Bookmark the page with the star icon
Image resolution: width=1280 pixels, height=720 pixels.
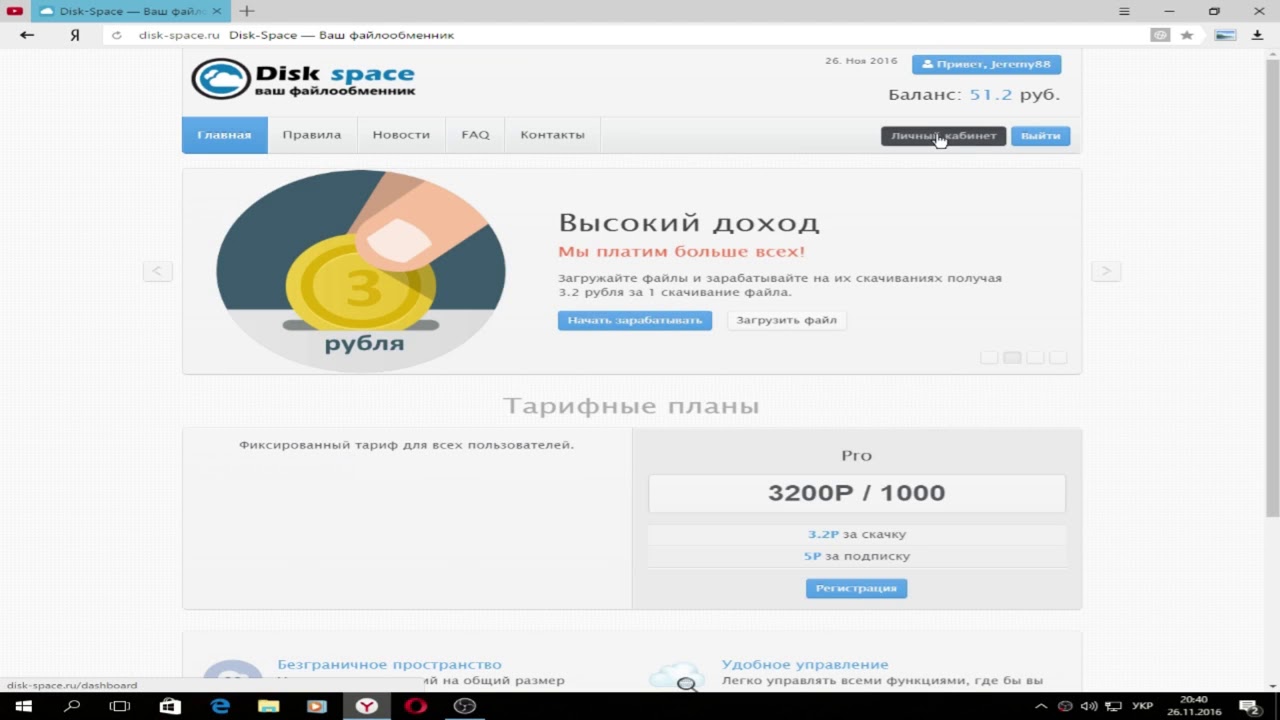[x=1187, y=35]
